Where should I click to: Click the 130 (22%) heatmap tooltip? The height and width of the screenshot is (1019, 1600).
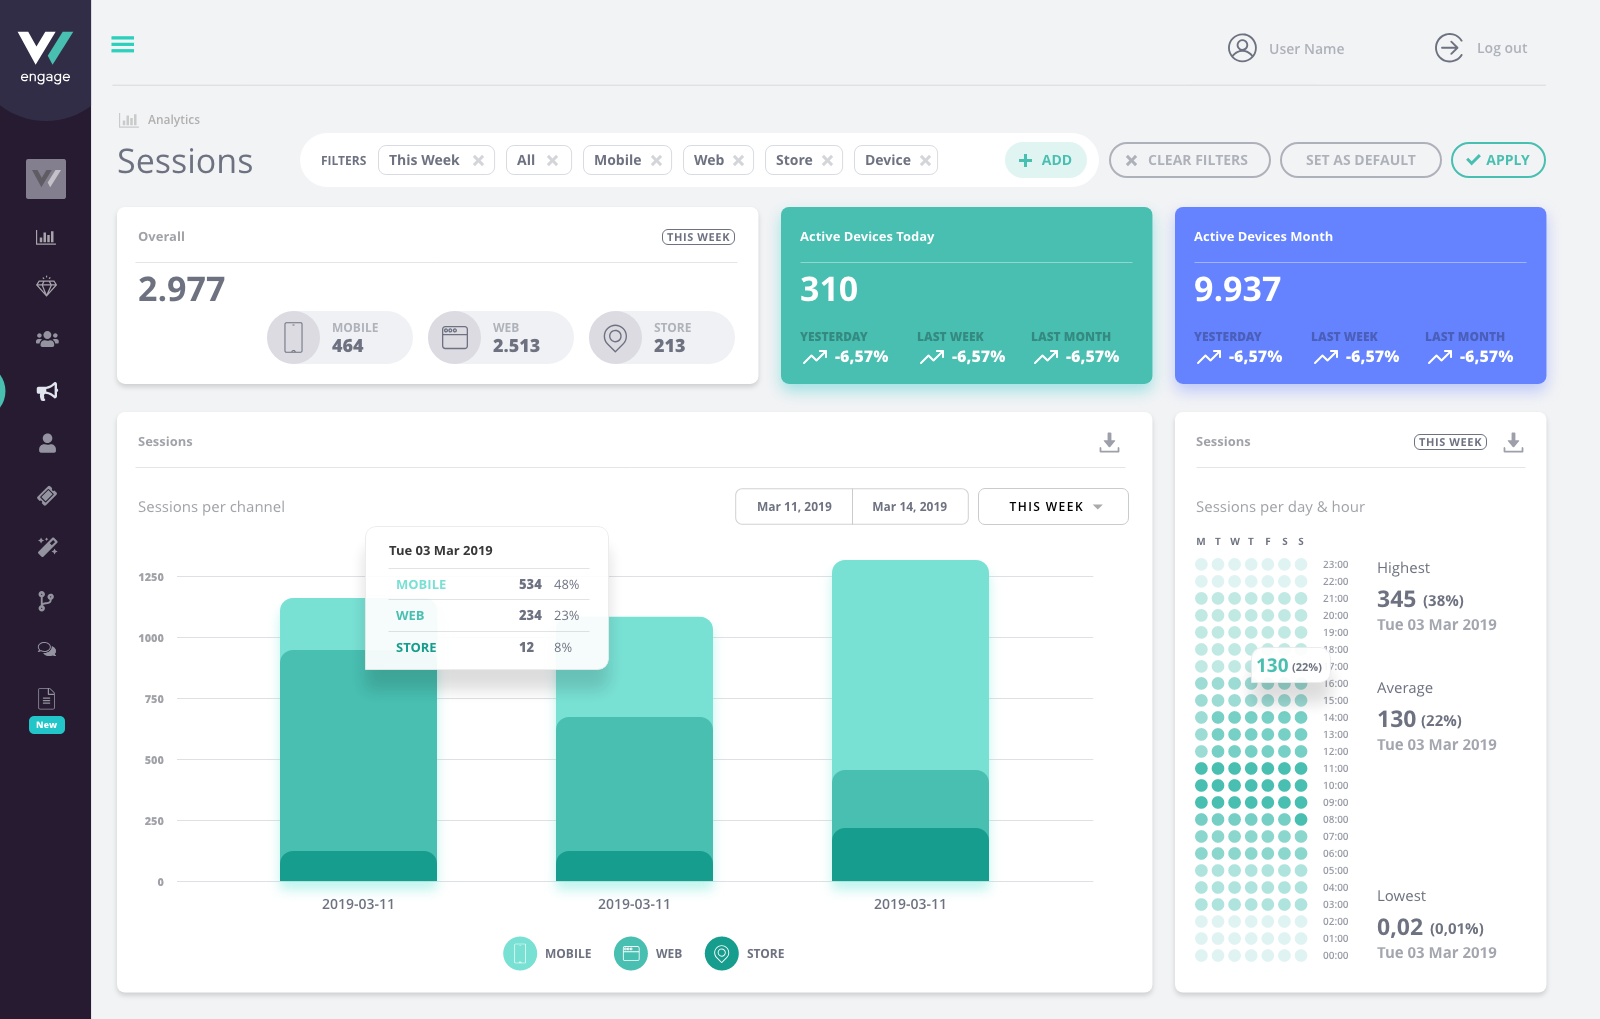(1289, 665)
